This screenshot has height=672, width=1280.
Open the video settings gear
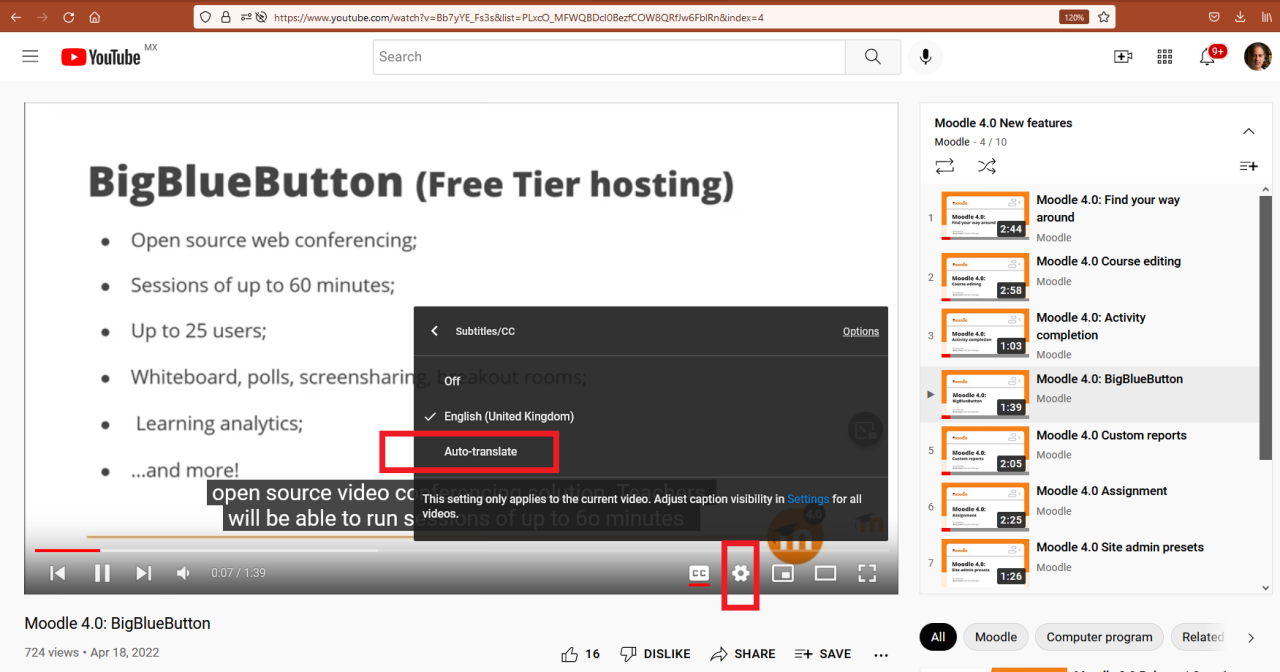(x=740, y=573)
